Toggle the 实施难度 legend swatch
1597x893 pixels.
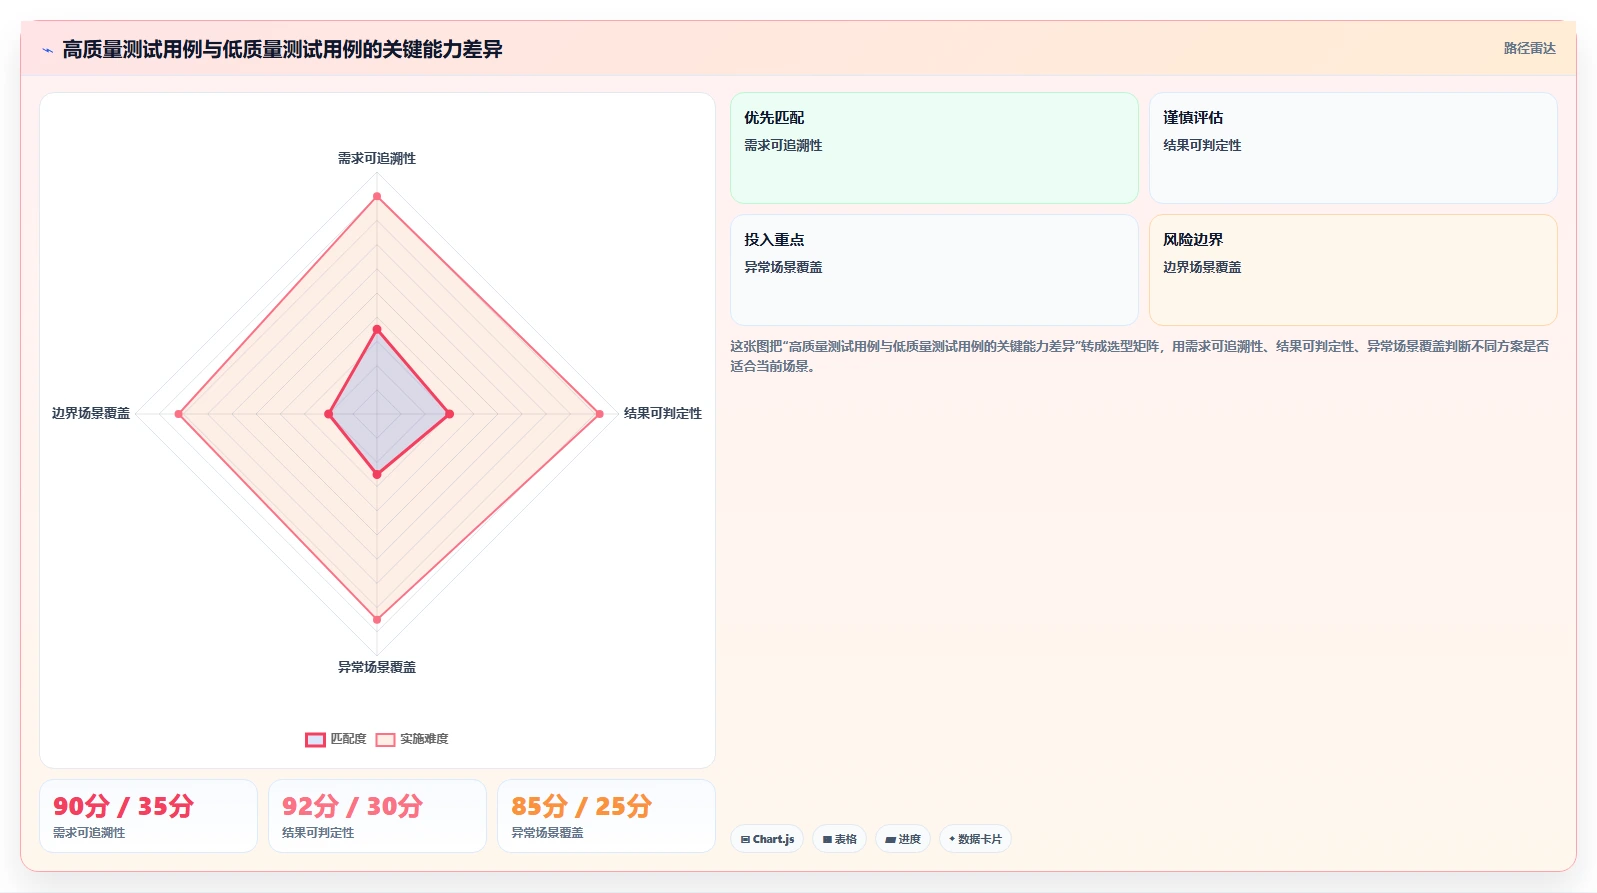tap(385, 739)
